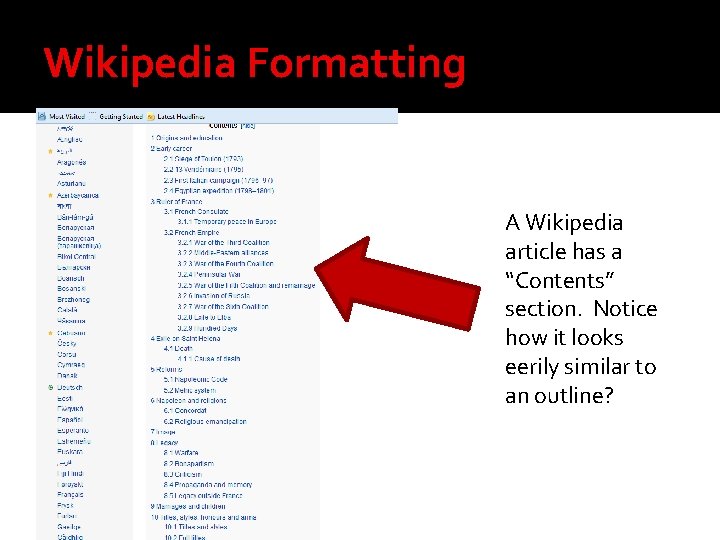Jump to section 8 Legacy

pos(164,443)
